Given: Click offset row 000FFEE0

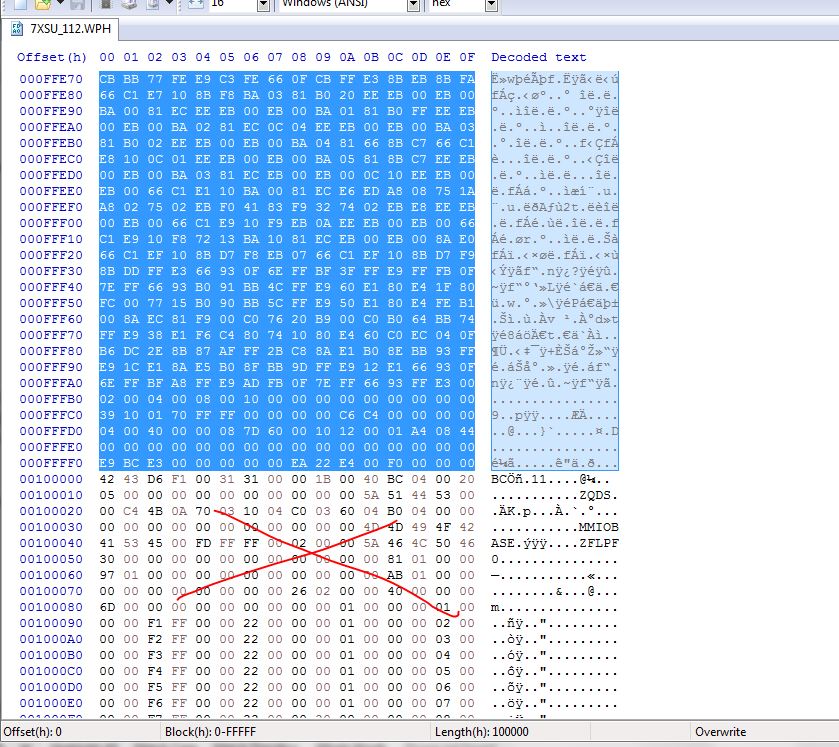Looking at the screenshot, I should point(51,191).
